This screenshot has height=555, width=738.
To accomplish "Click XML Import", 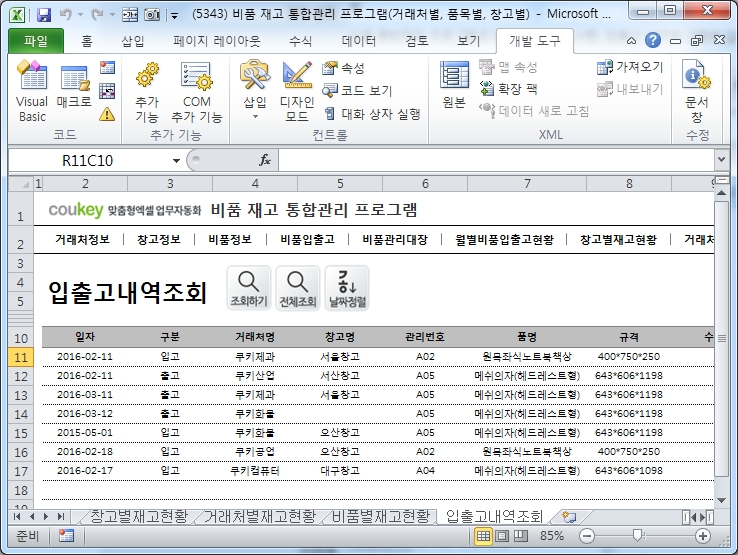I will point(630,67).
